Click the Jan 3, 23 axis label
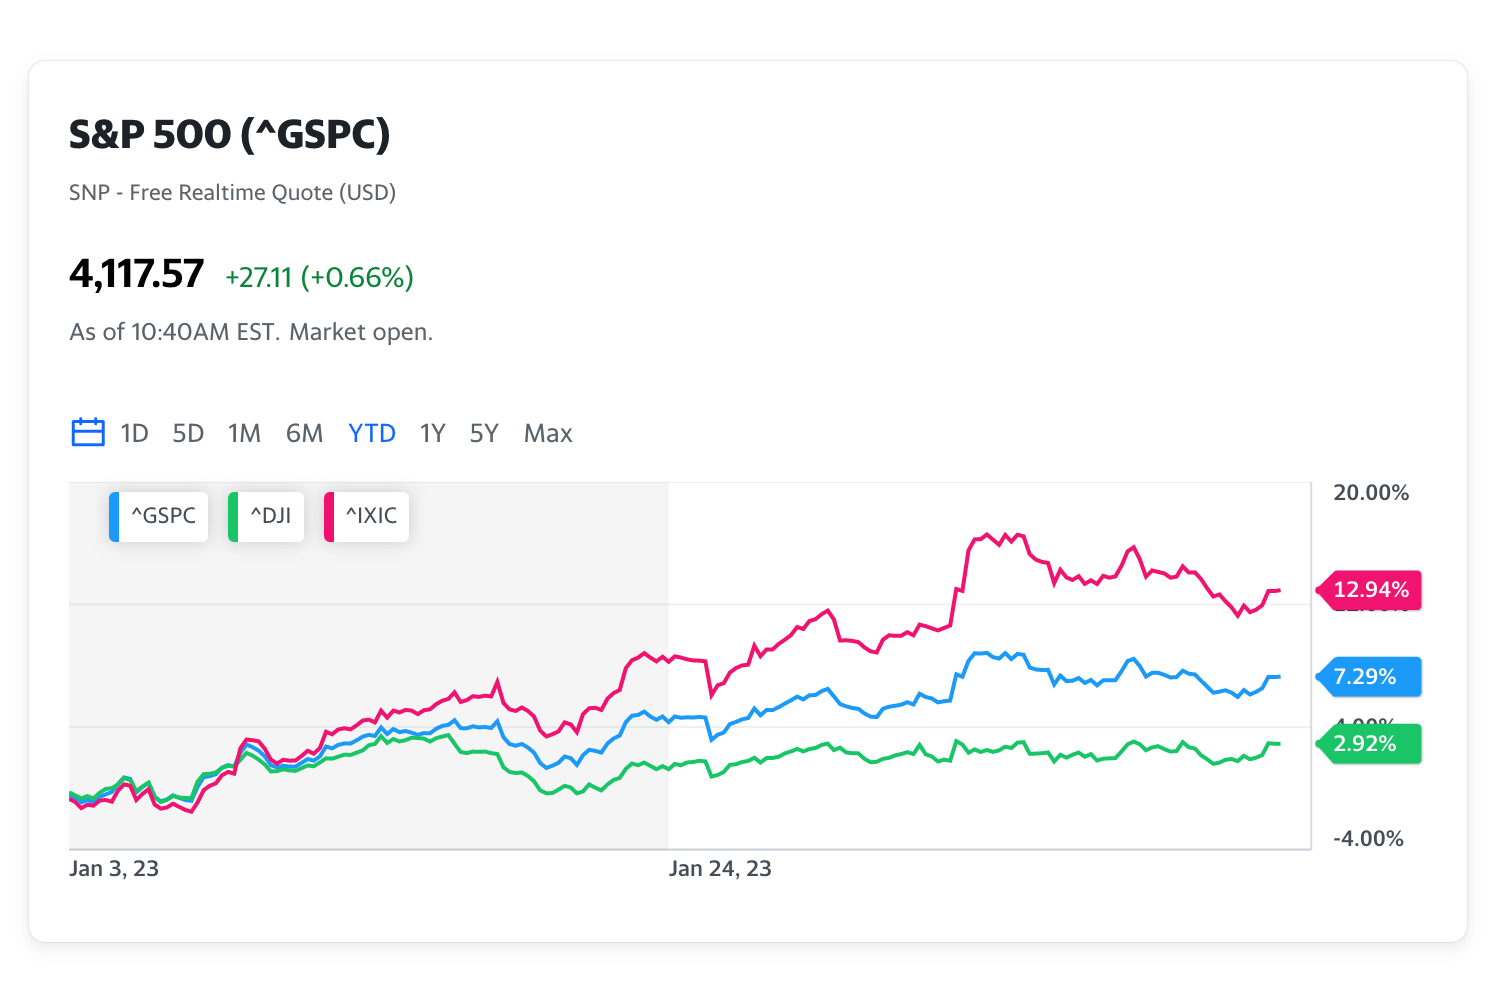Image resolution: width=1510 pixels, height=994 pixels. tap(114, 868)
